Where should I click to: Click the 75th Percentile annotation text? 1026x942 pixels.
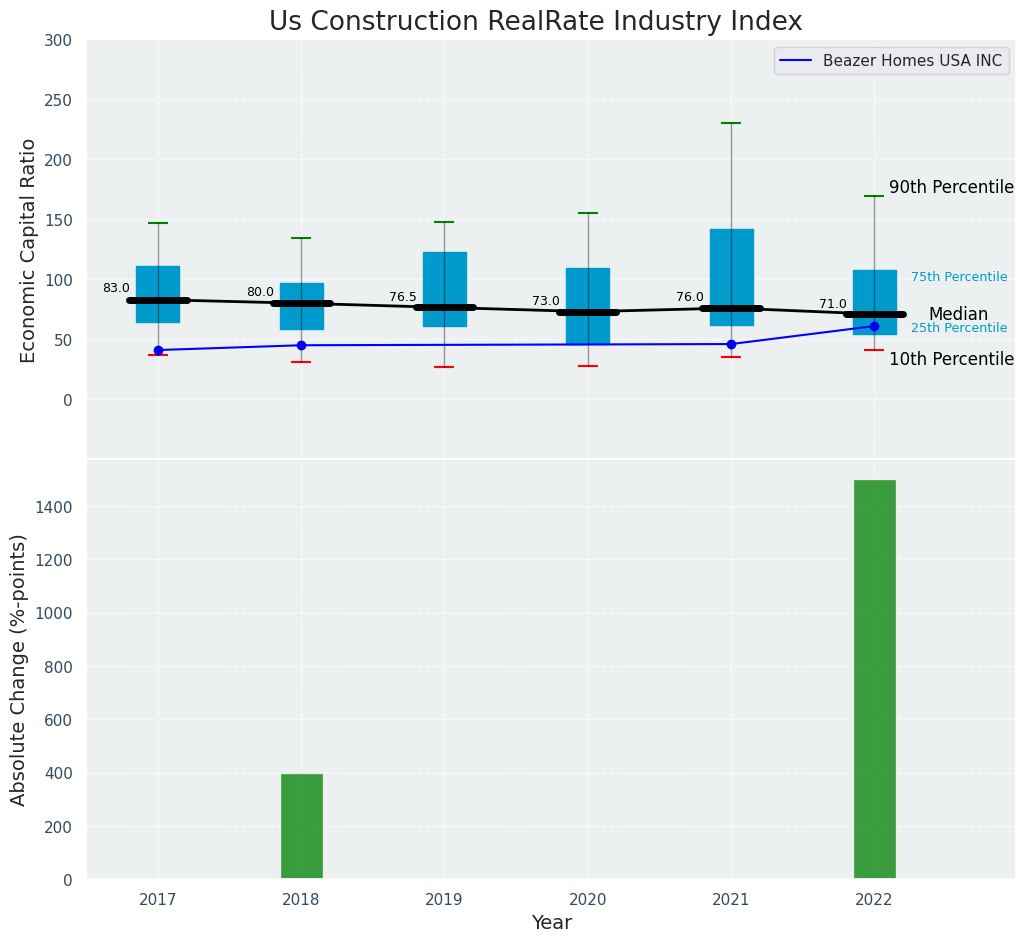(958, 277)
